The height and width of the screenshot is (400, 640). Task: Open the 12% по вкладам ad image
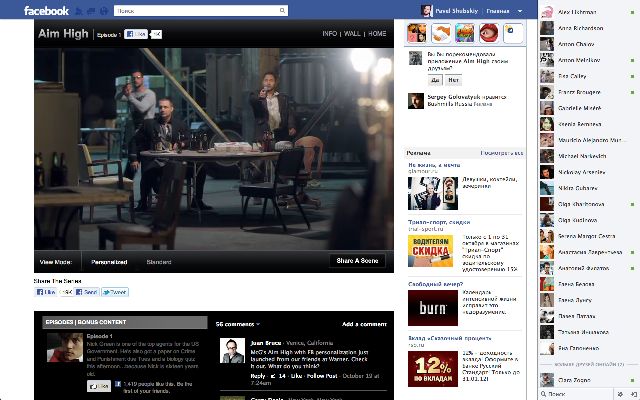pyautogui.click(x=433, y=369)
